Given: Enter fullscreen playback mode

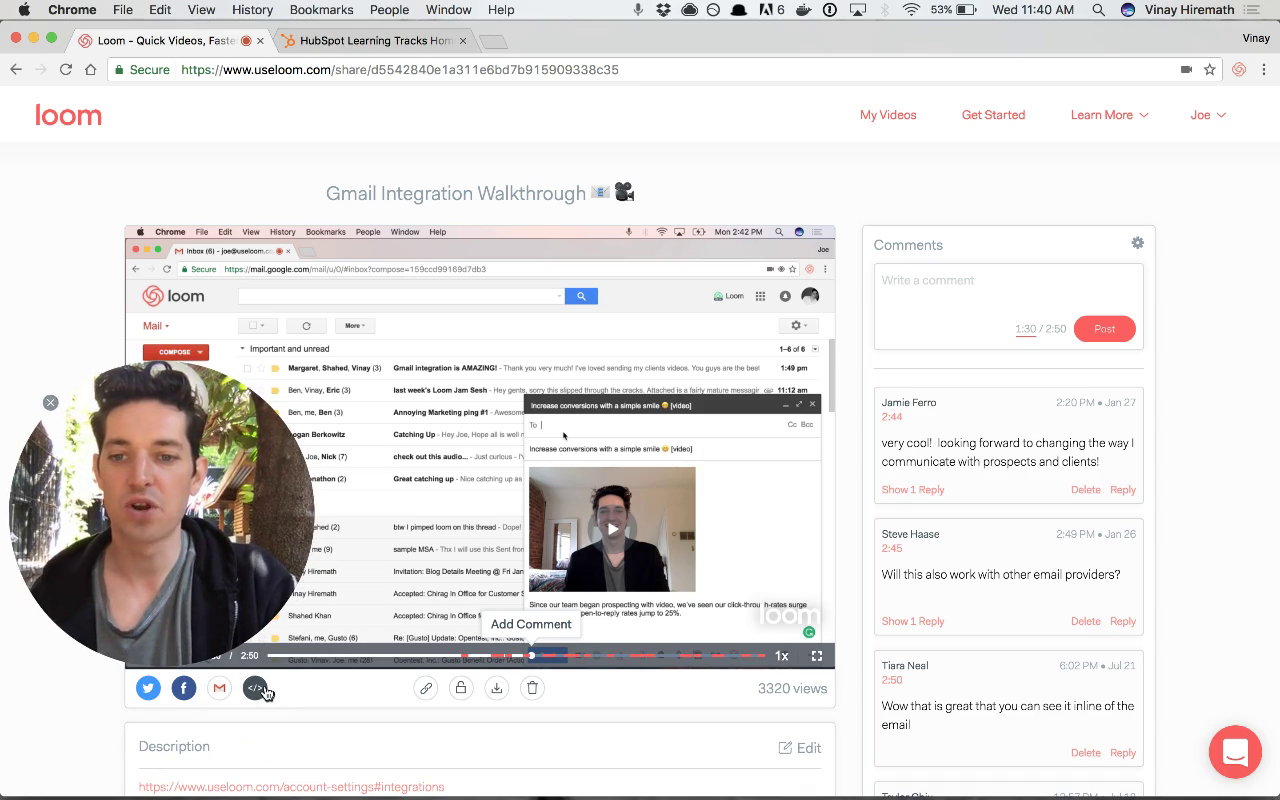Looking at the screenshot, I should 817,655.
